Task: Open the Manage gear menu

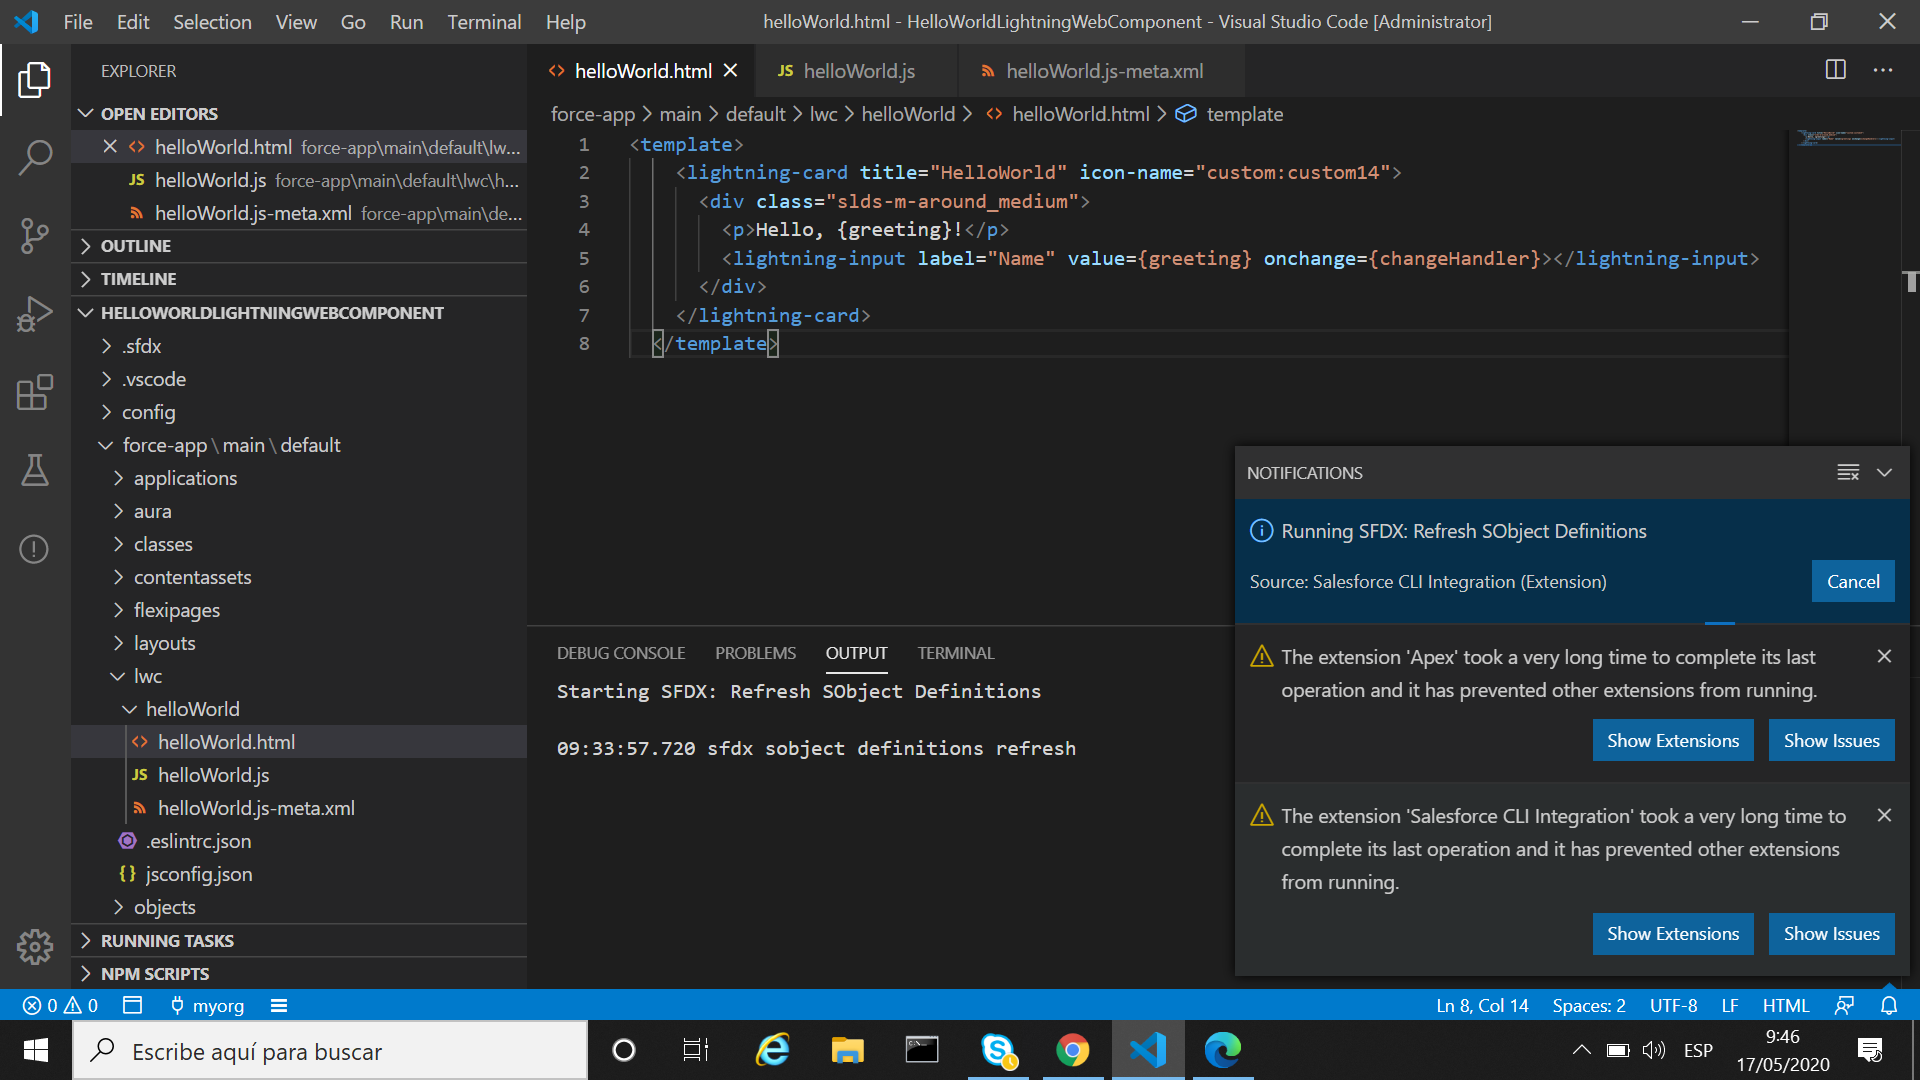Action: [x=36, y=947]
